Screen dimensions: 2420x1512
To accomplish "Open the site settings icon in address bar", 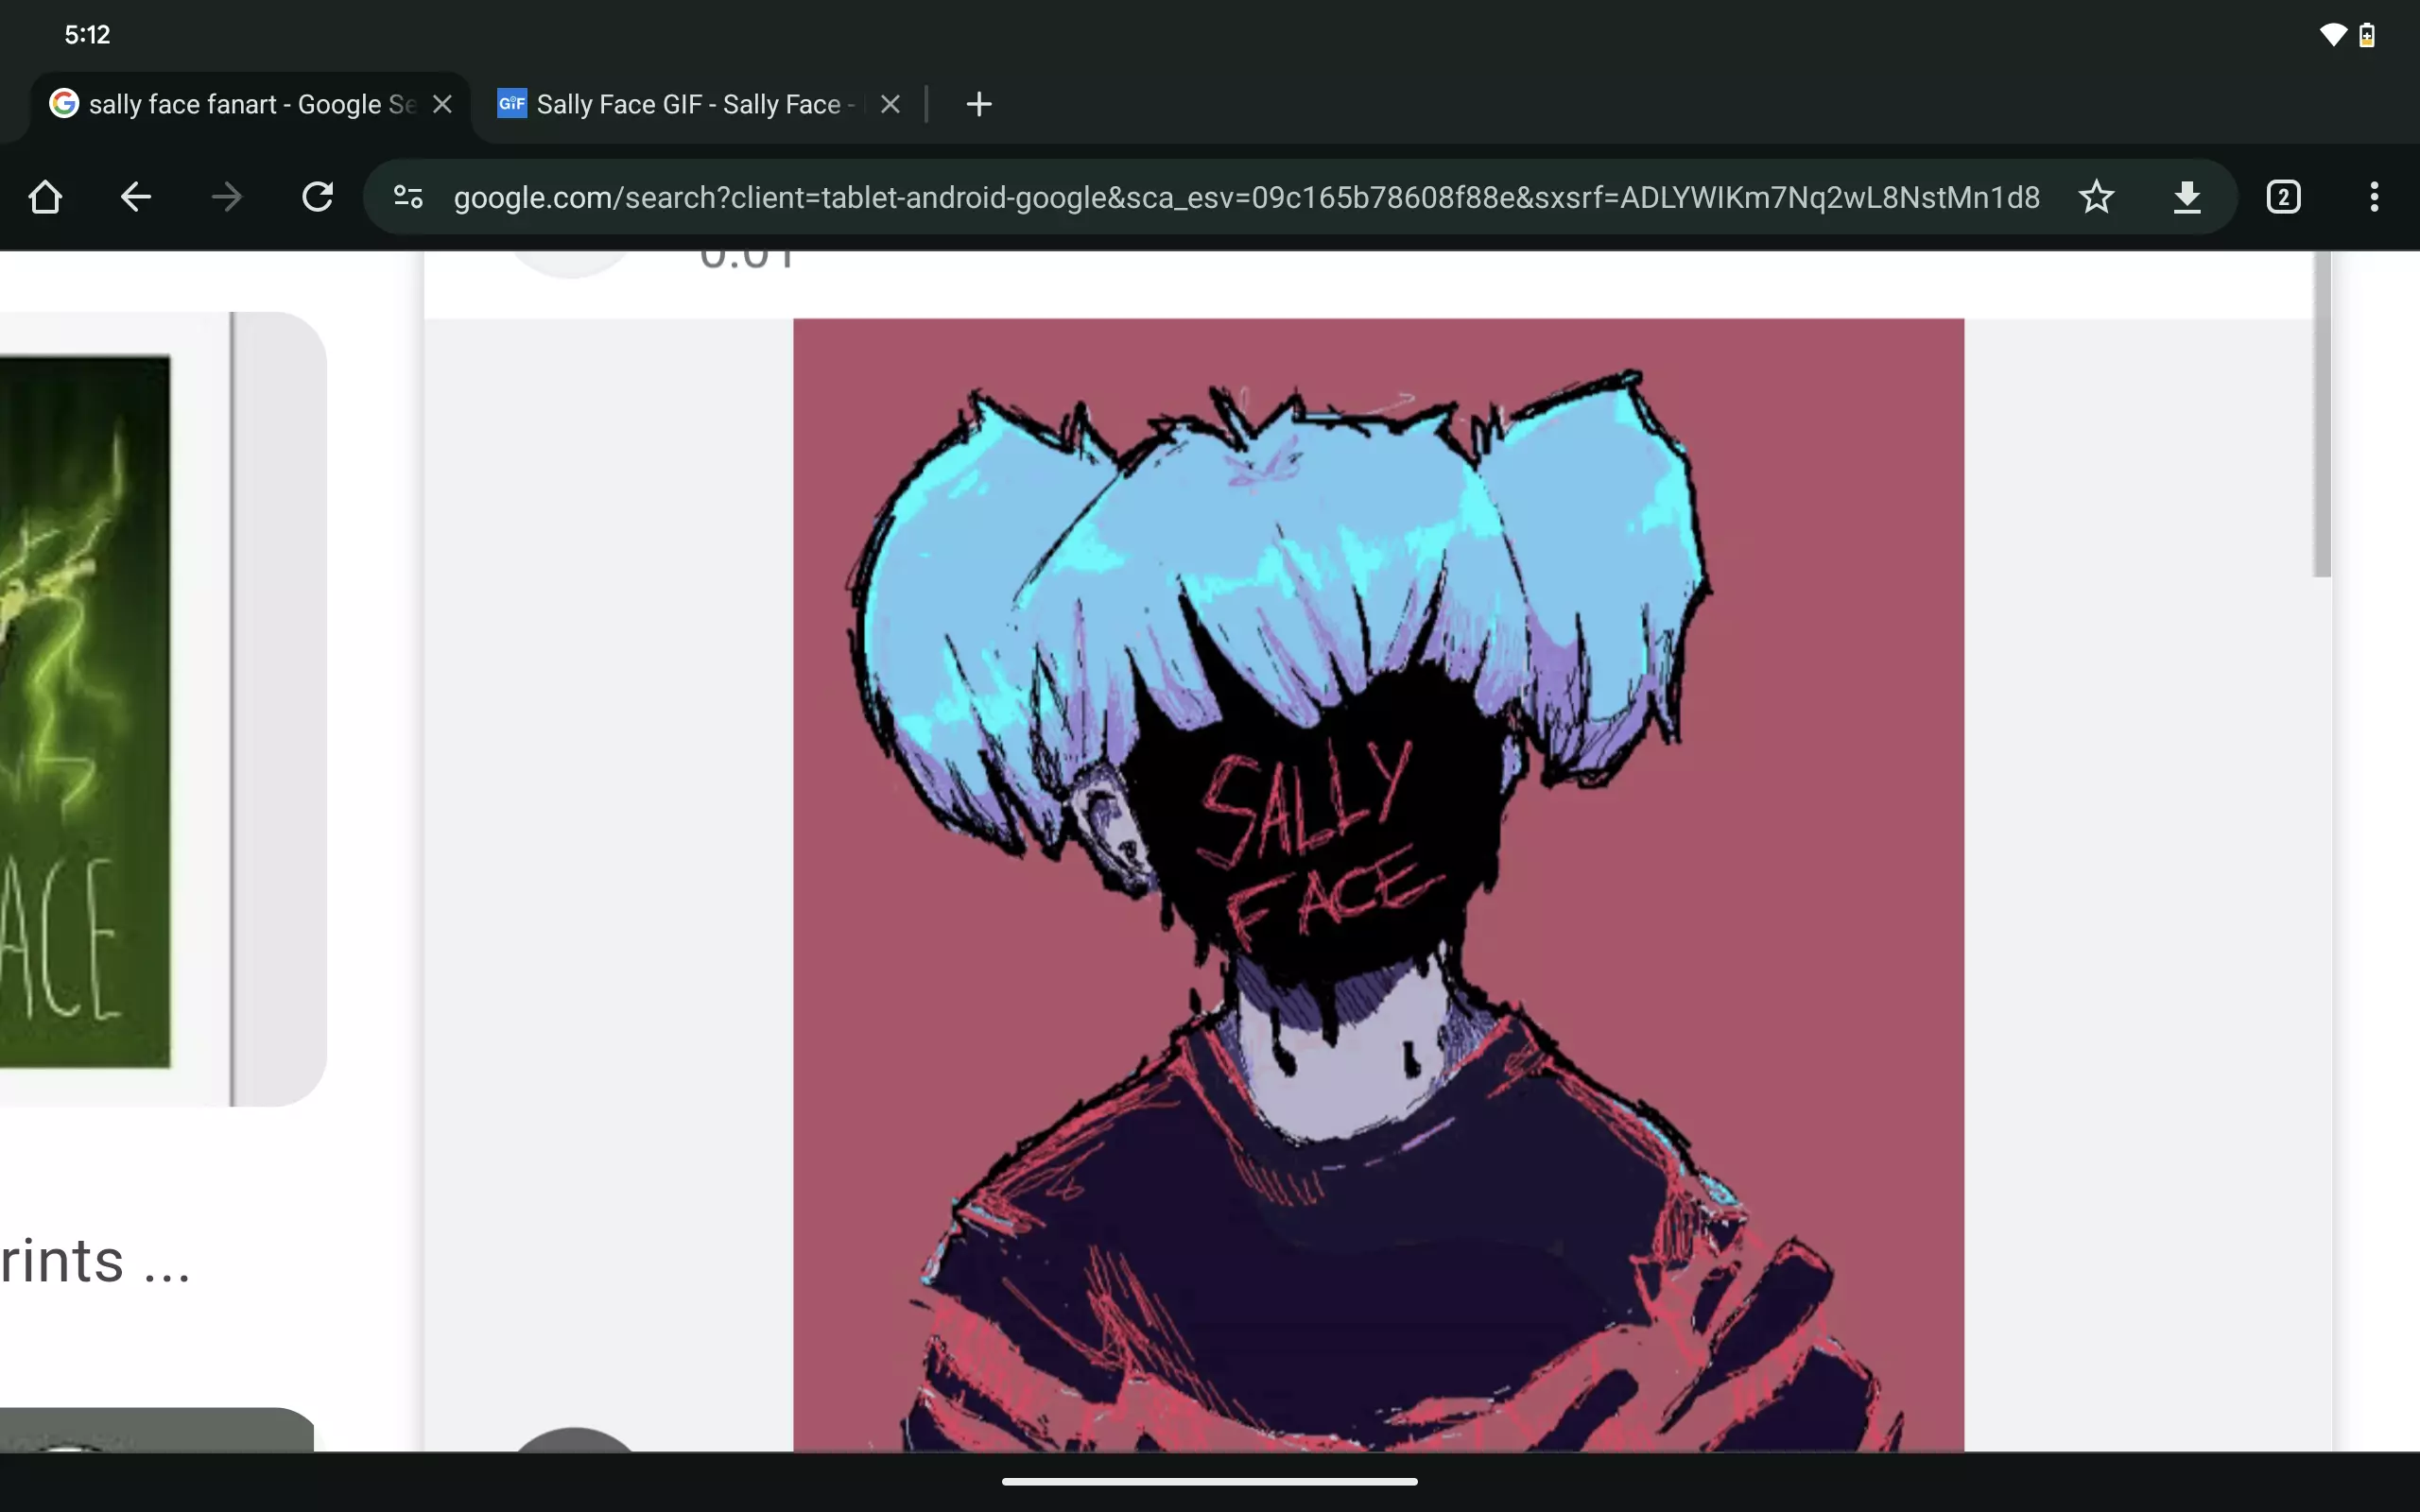I will pyautogui.click(x=408, y=197).
